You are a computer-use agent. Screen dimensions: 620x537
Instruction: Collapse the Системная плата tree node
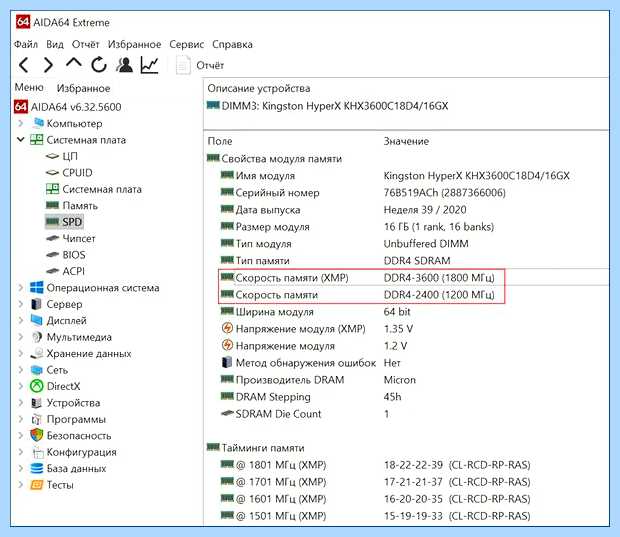[21, 140]
